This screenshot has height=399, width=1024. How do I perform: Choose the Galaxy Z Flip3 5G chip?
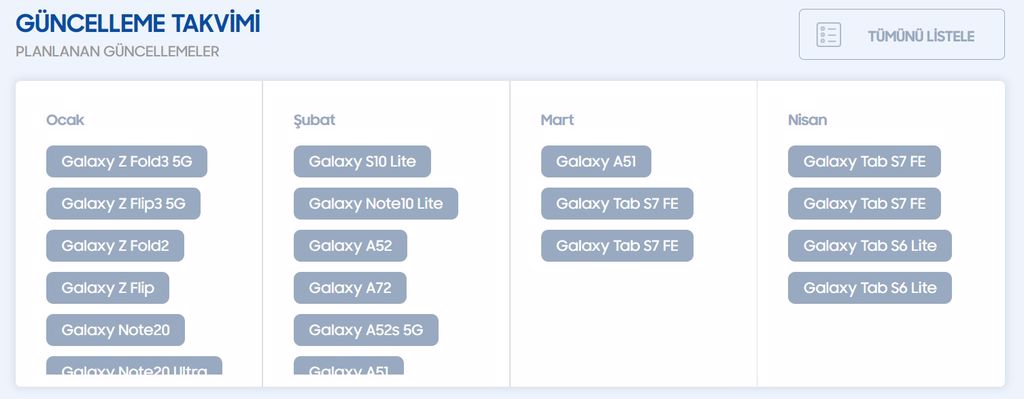pos(123,204)
